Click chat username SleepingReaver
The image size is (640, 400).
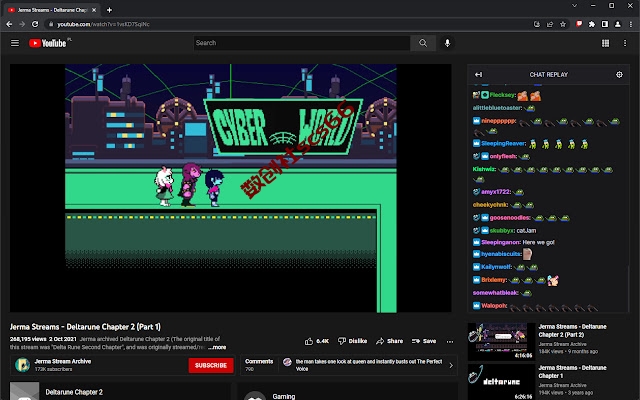pyautogui.click(x=503, y=144)
